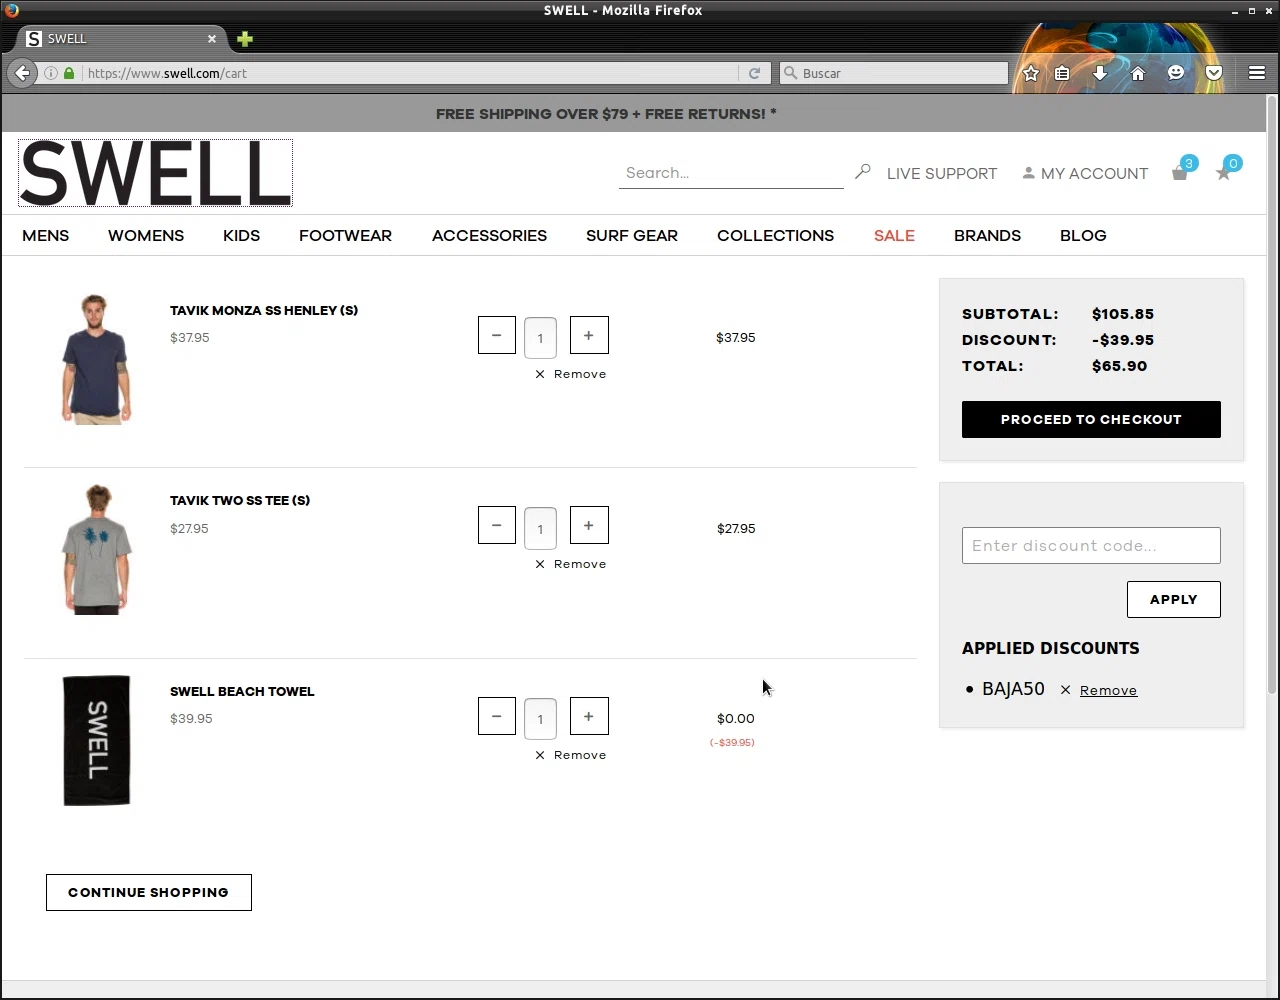Click PROCEED TO CHECKOUT button

click(1091, 419)
